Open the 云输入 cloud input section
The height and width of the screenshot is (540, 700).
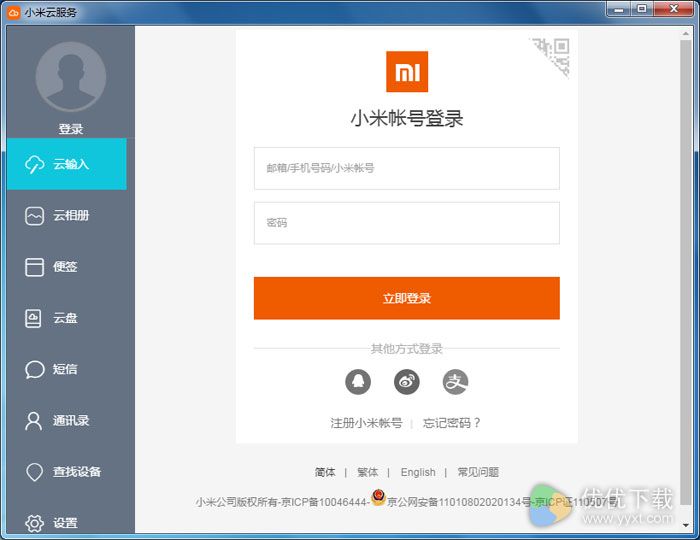point(67,164)
